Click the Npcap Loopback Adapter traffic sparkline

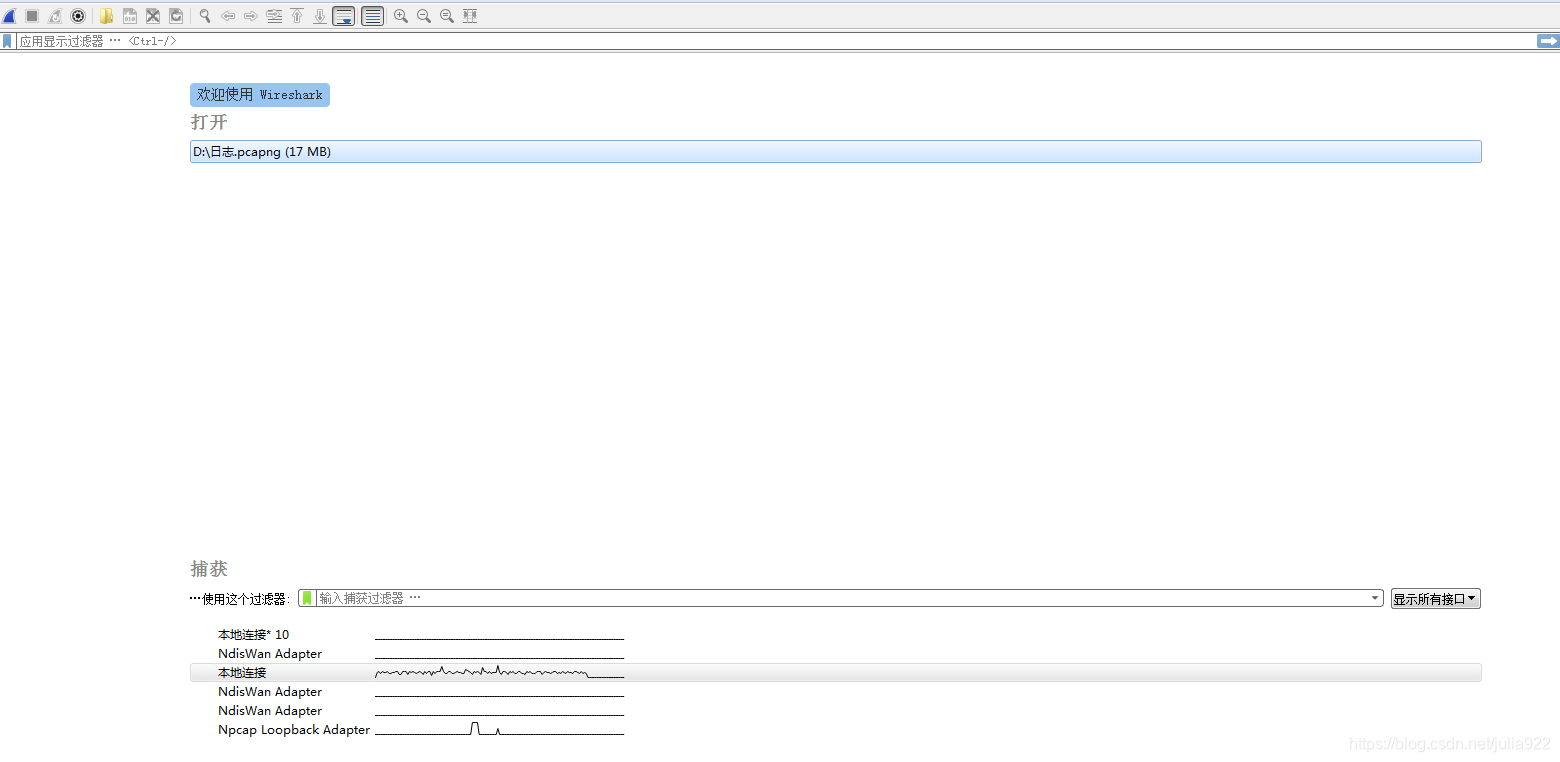coord(499,729)
